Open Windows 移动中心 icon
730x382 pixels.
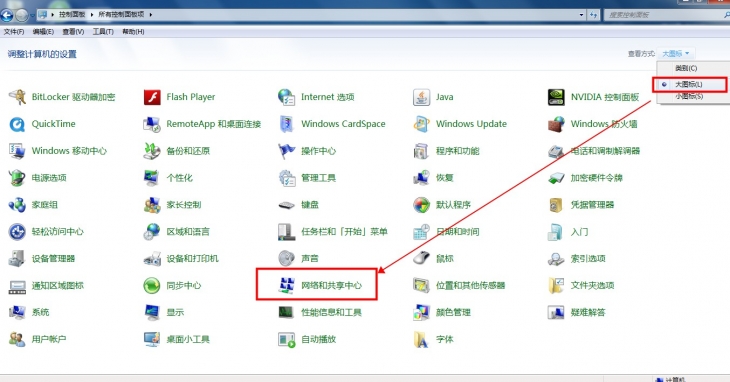(17, 151)
